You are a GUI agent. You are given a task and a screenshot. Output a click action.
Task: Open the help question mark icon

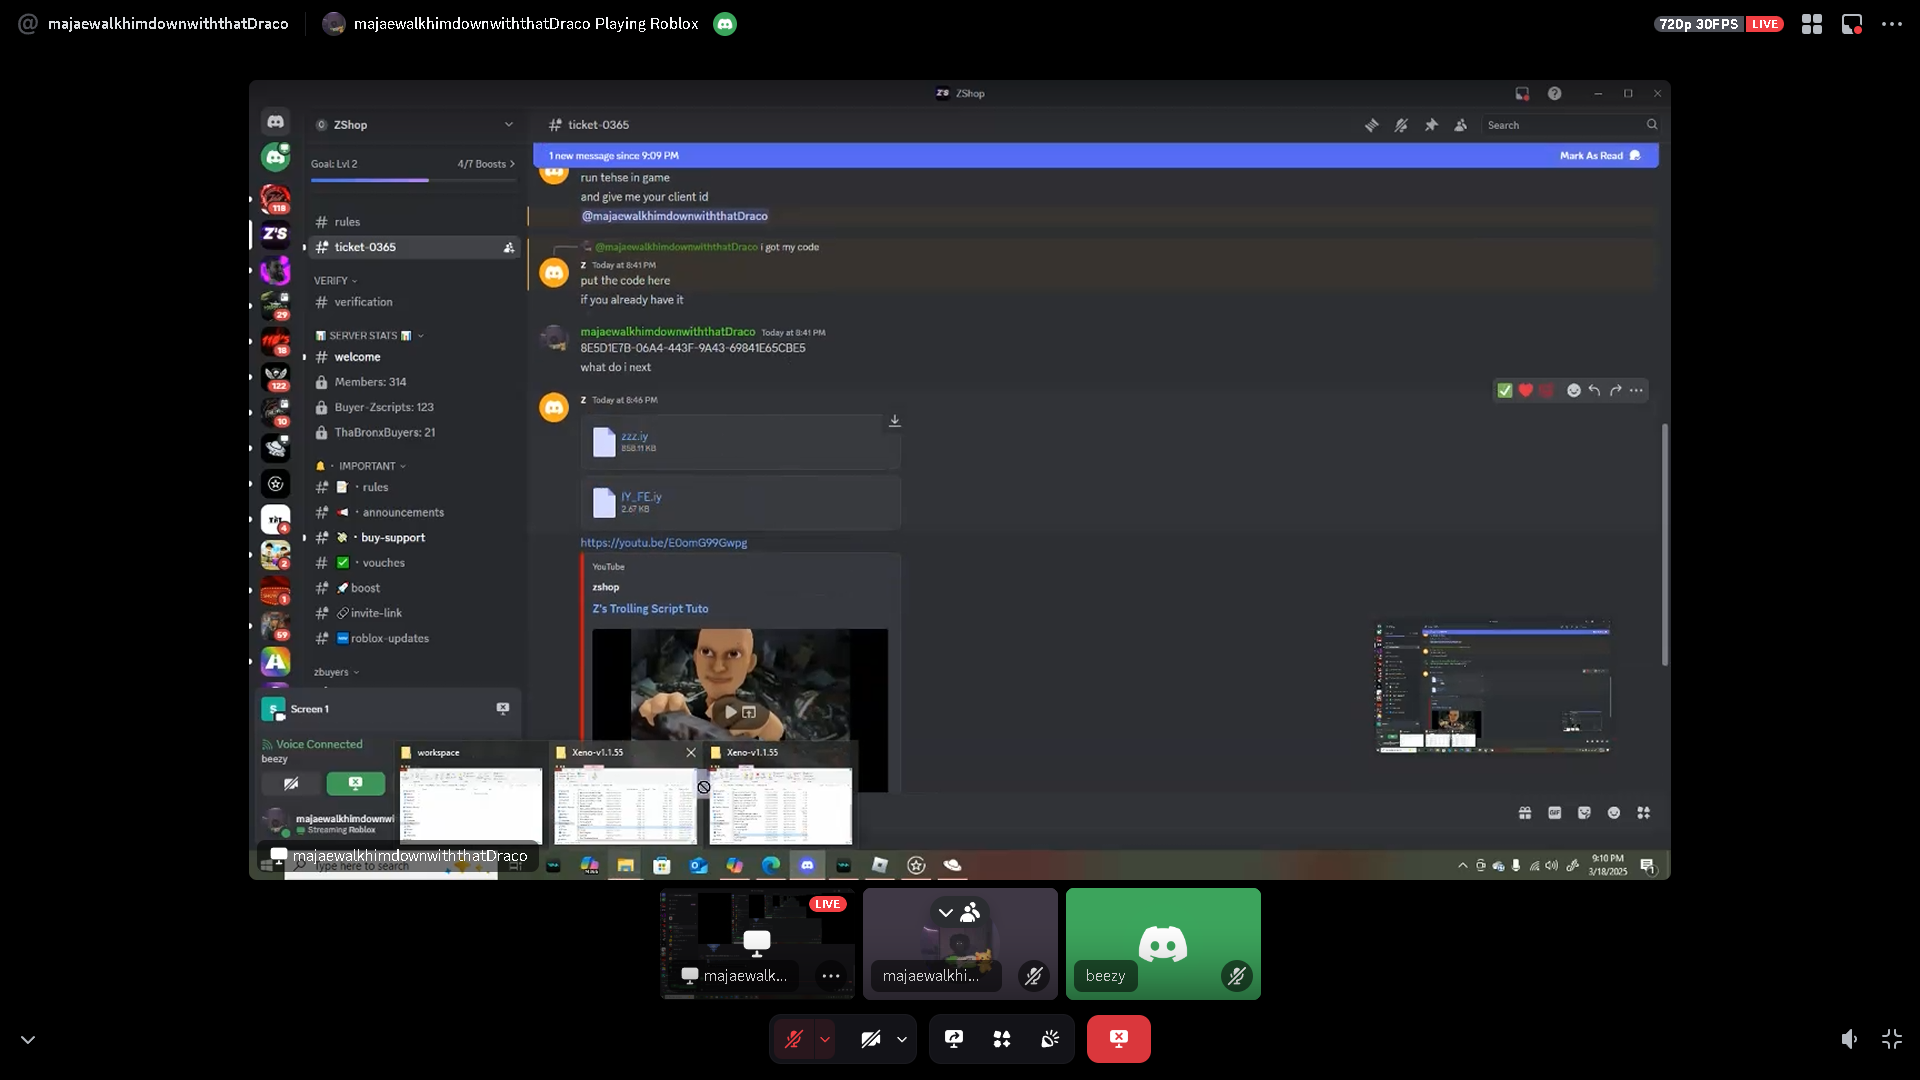tap(1554, 93)
